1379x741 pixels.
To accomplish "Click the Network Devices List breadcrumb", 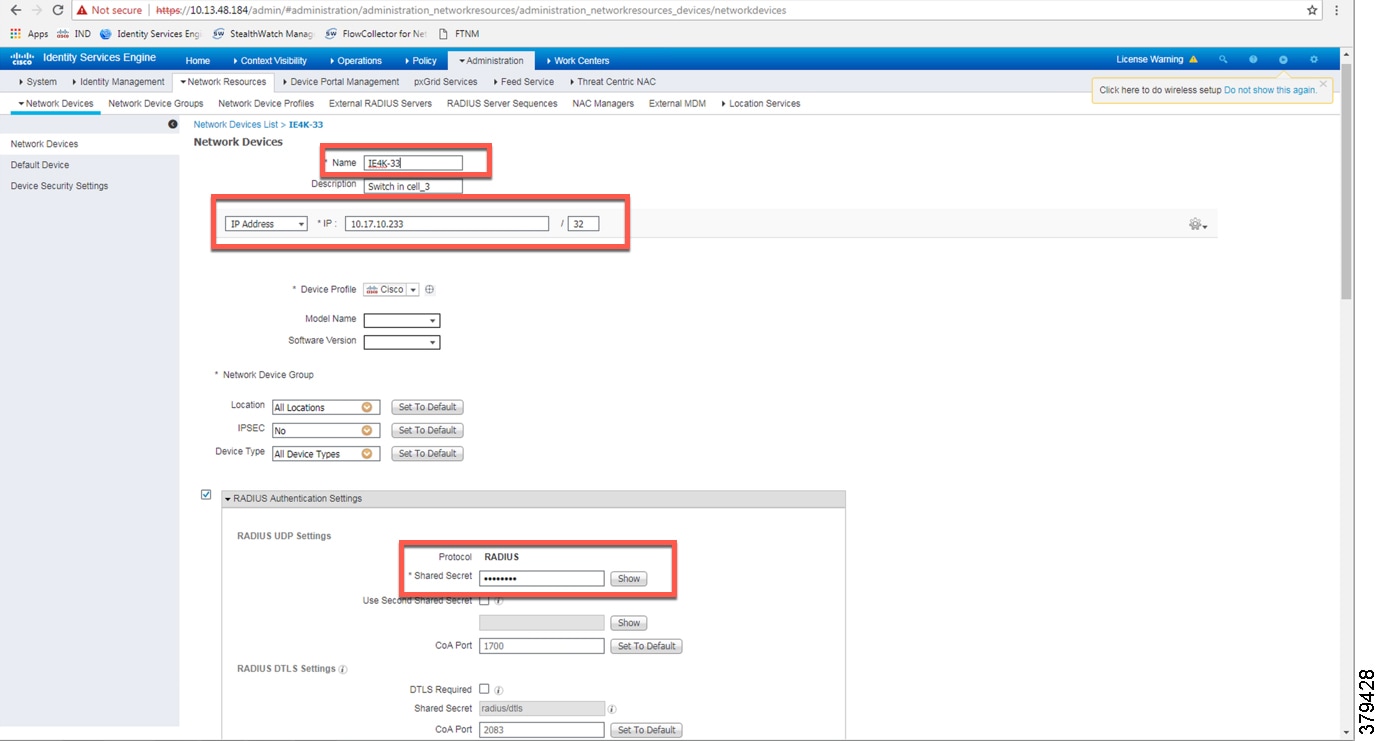I will coord(235,124).
